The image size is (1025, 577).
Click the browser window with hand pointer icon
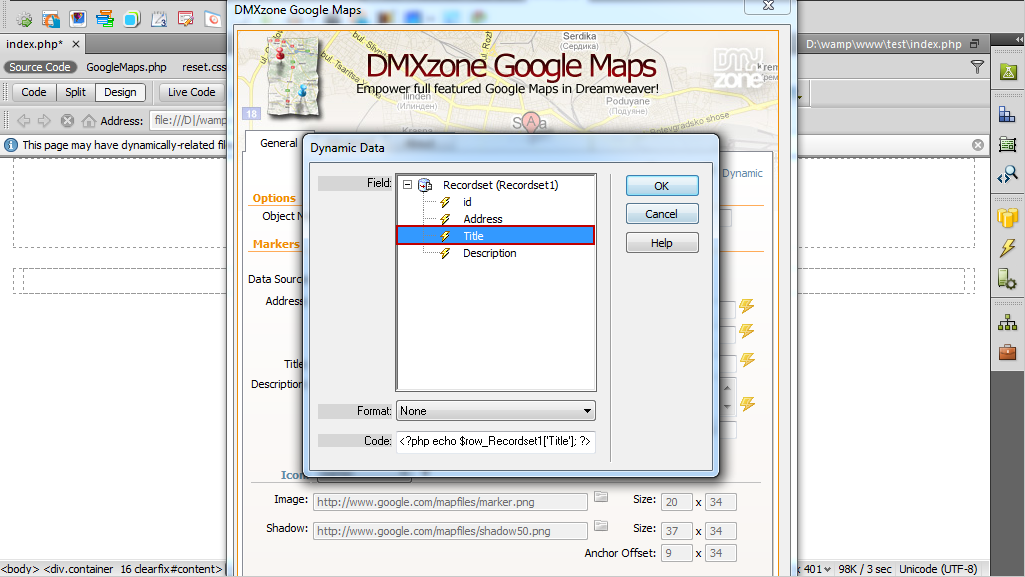[51, 20]
